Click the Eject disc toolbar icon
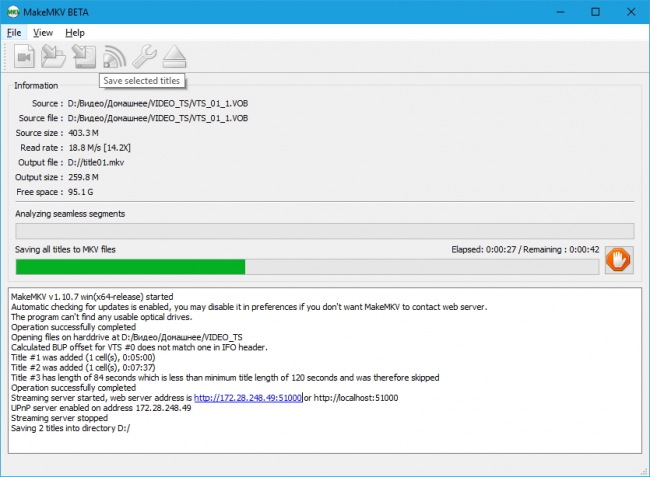 pos(175,56)
